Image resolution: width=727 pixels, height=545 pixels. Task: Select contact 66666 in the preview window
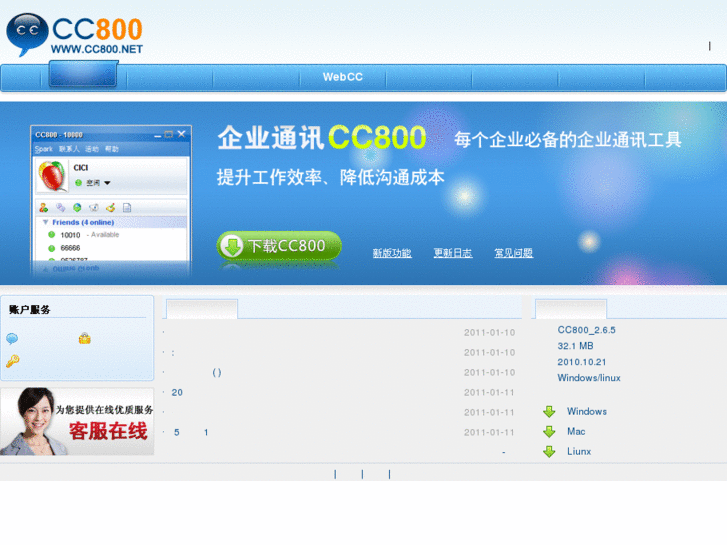[x=70, y=248]
